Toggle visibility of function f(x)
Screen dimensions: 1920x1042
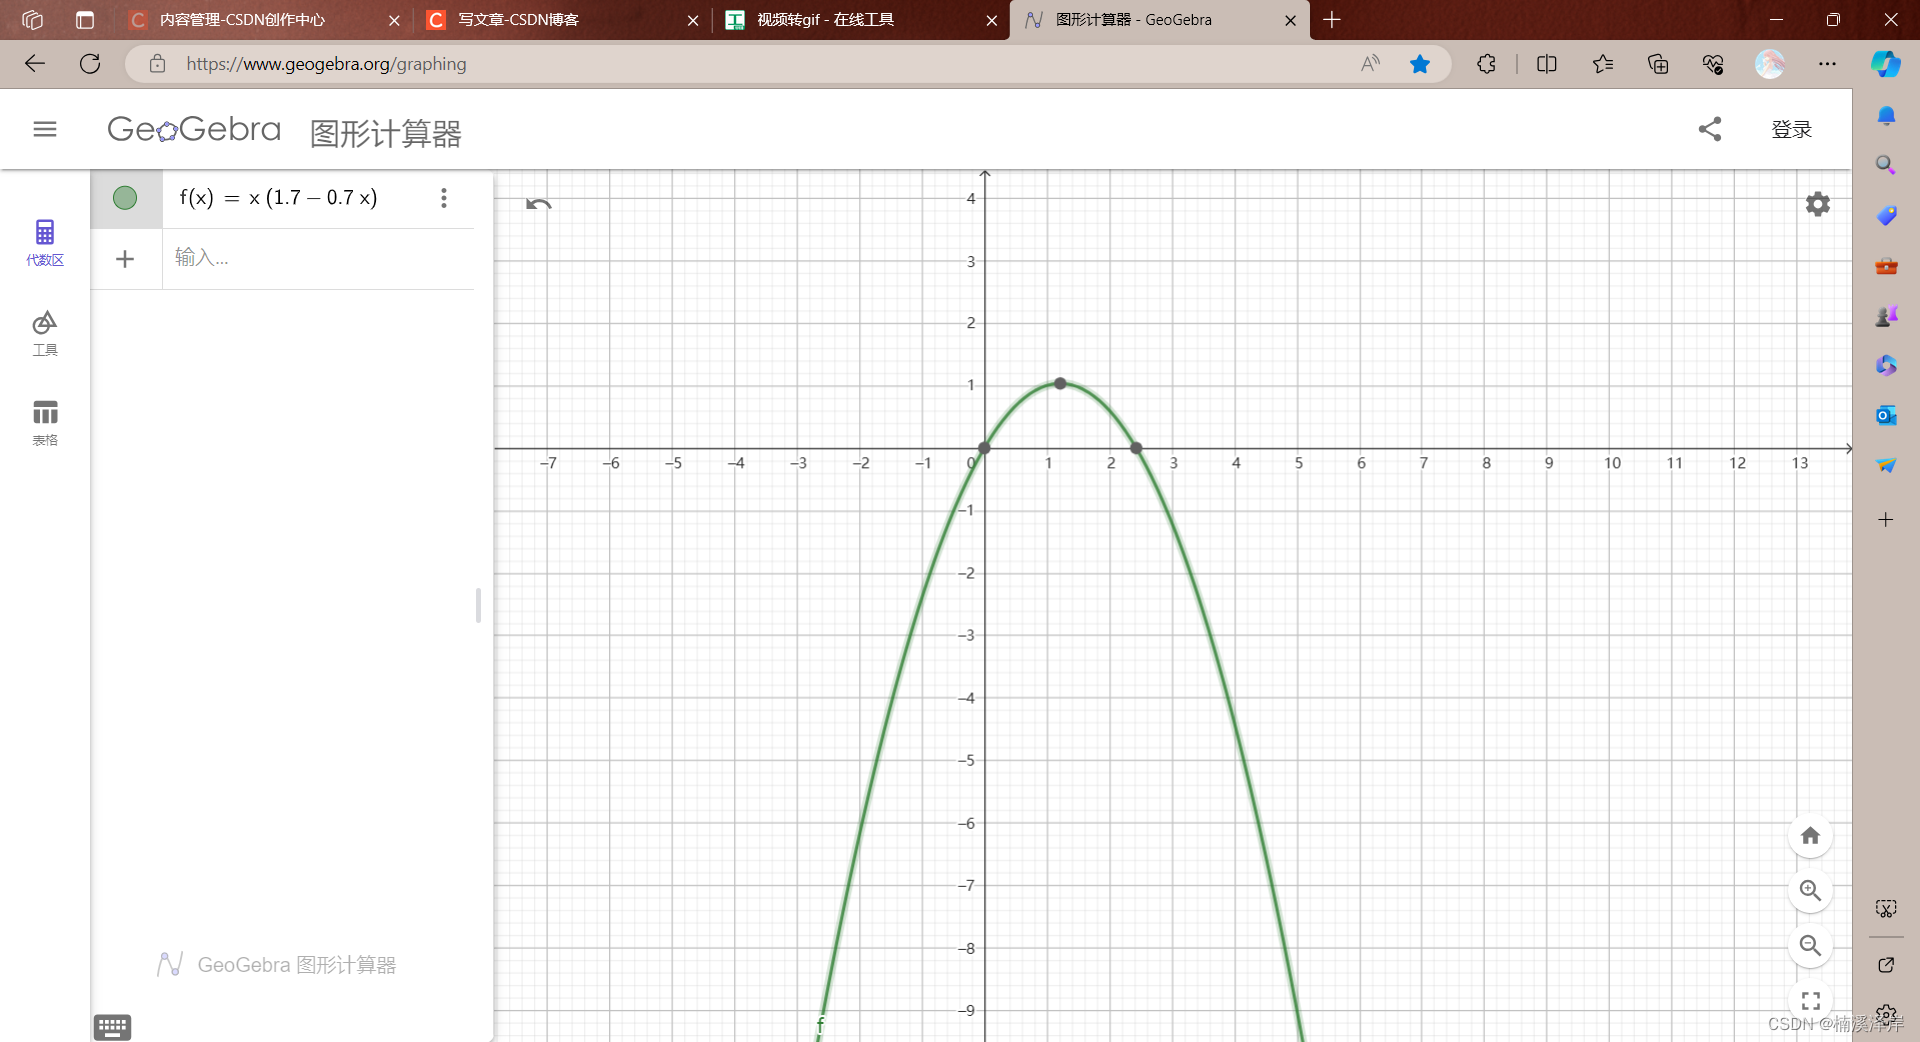tap(125, 198)
